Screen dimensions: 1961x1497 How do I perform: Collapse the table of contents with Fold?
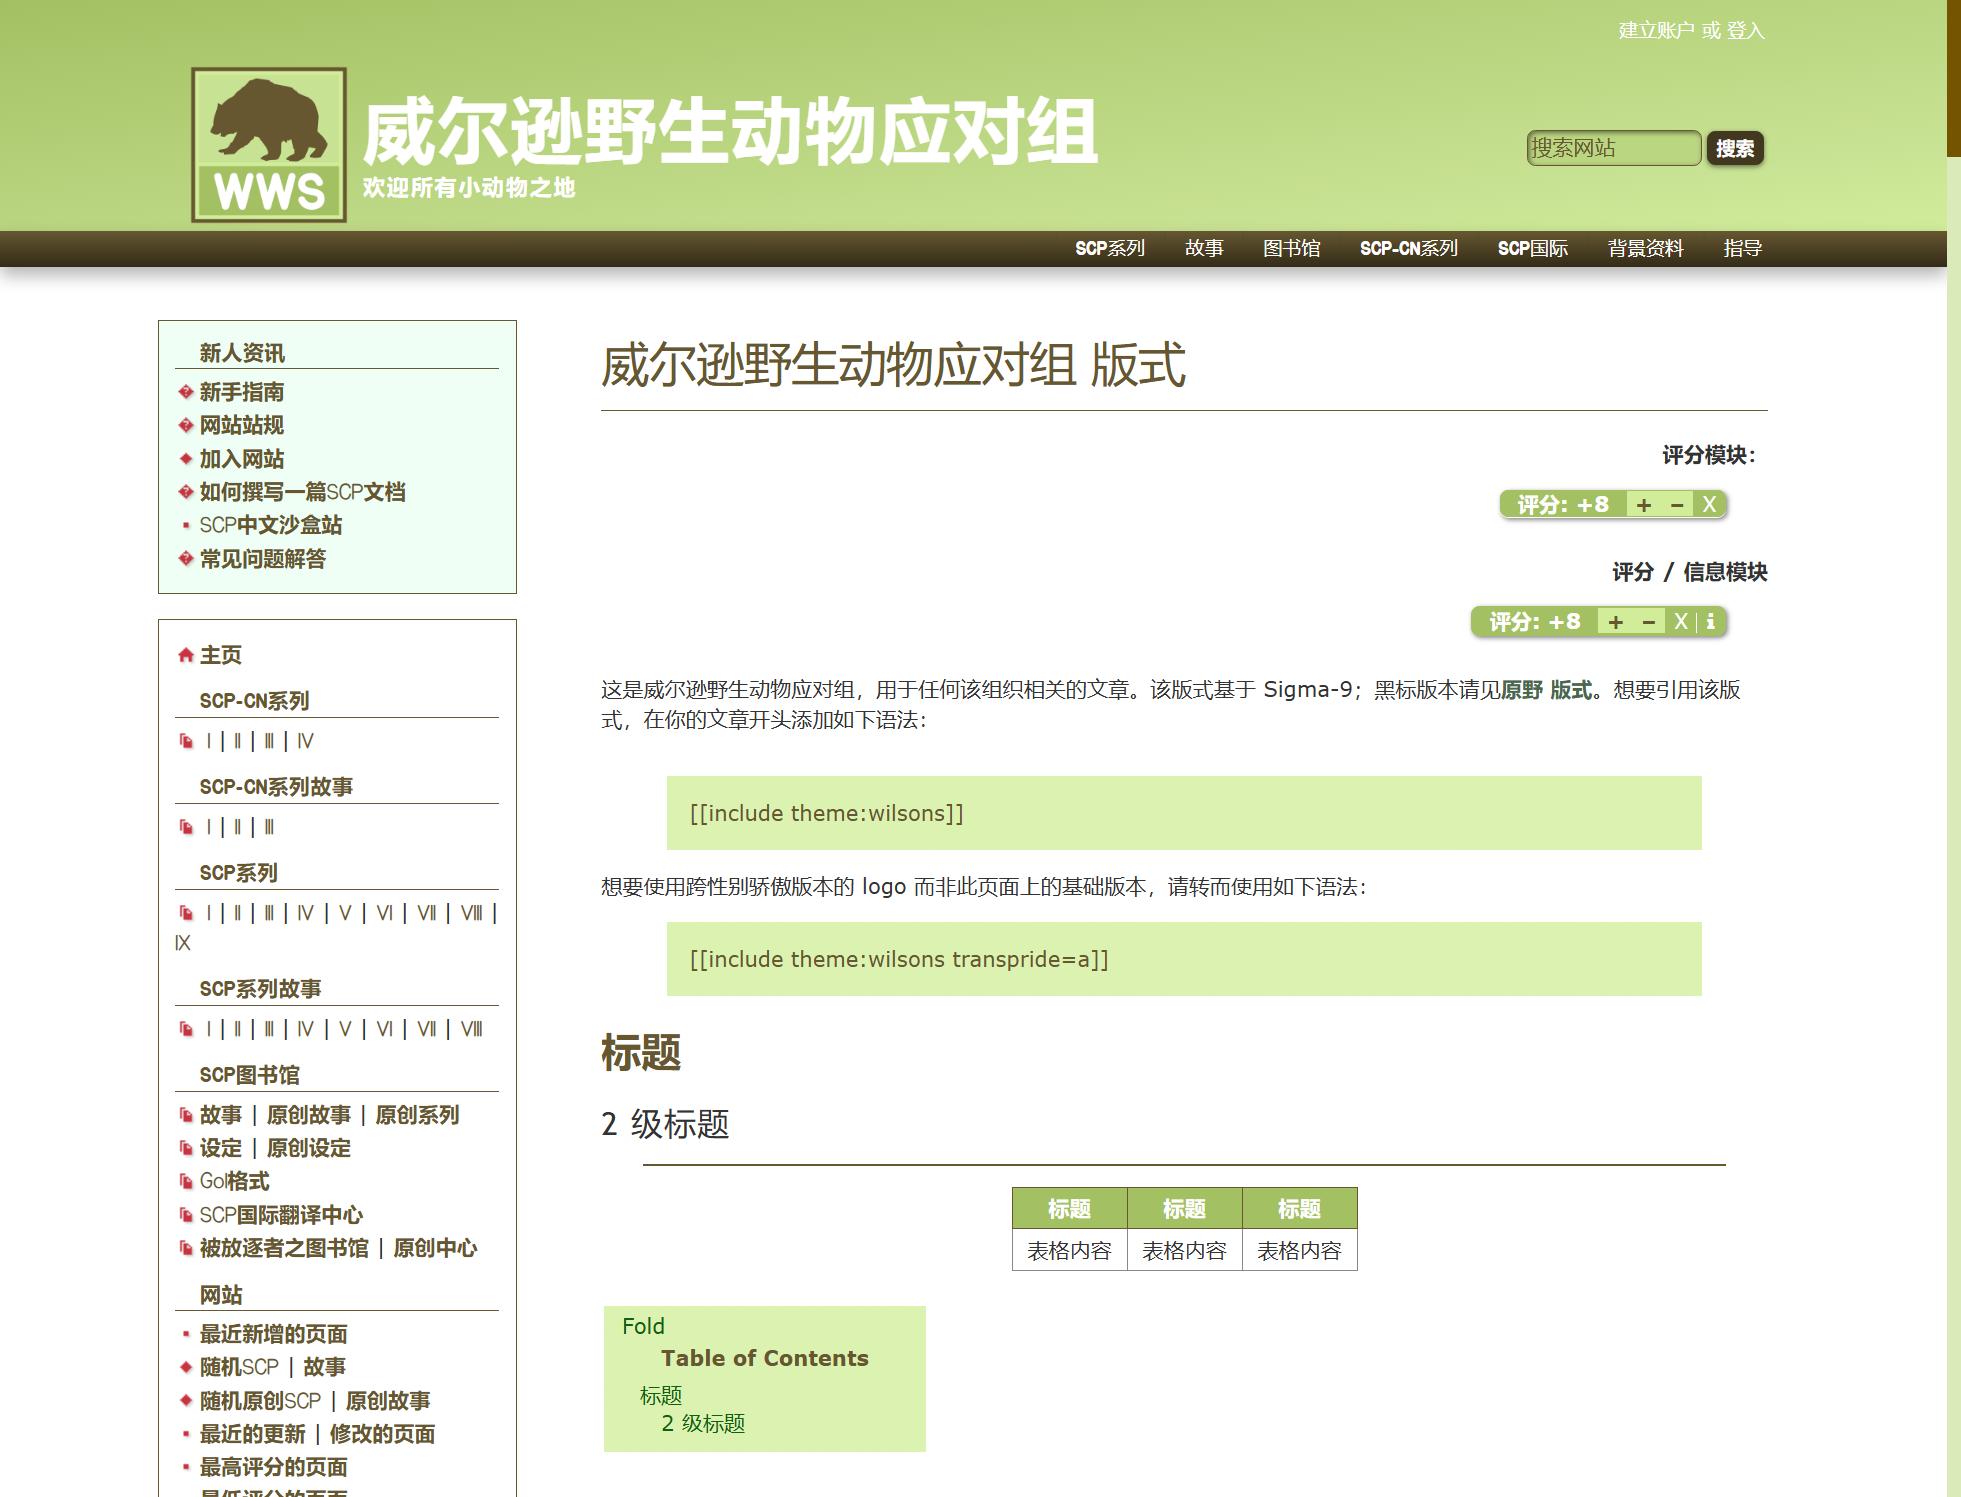[x=643, y=1326]
